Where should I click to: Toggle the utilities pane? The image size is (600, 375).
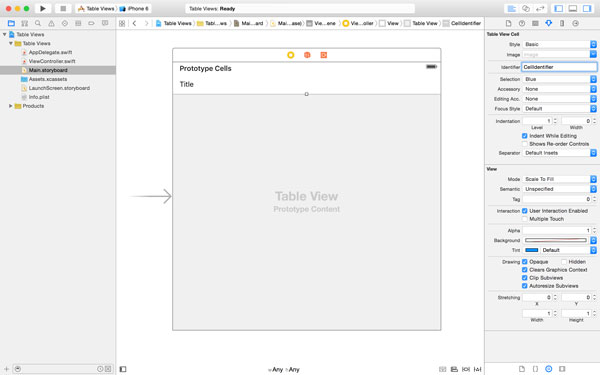tap(587, 8)
